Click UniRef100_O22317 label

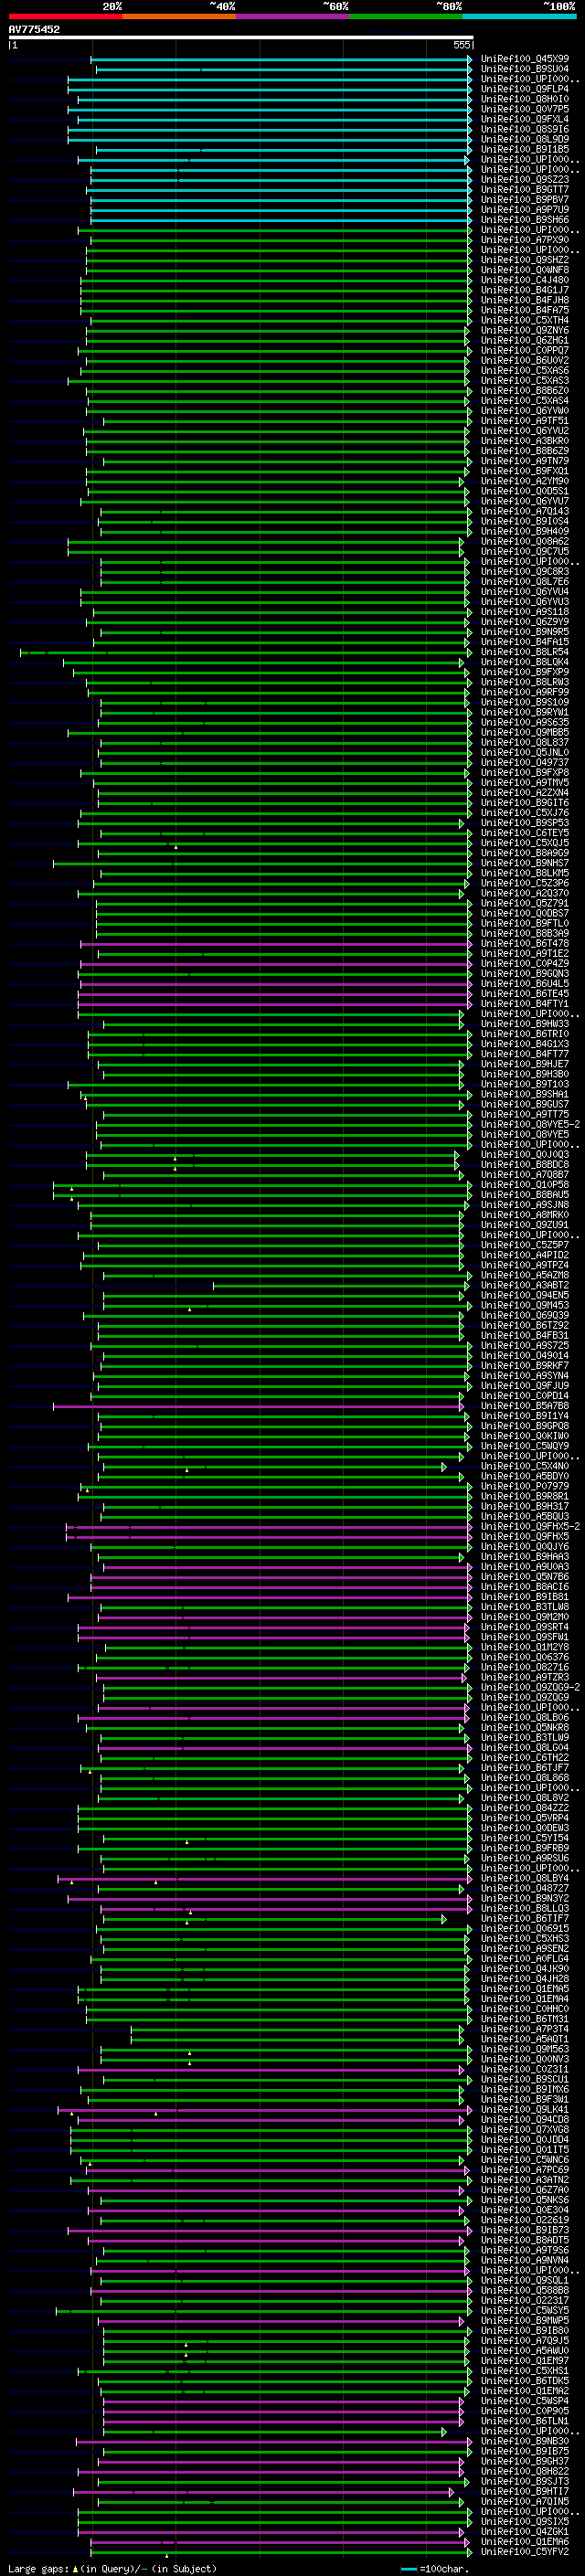click(x=524, y=2301)
